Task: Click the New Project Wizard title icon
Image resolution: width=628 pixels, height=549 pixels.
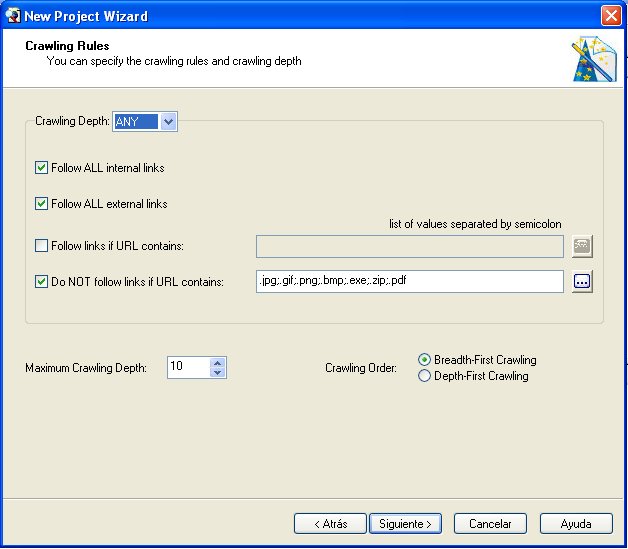Action: point(12,16)
